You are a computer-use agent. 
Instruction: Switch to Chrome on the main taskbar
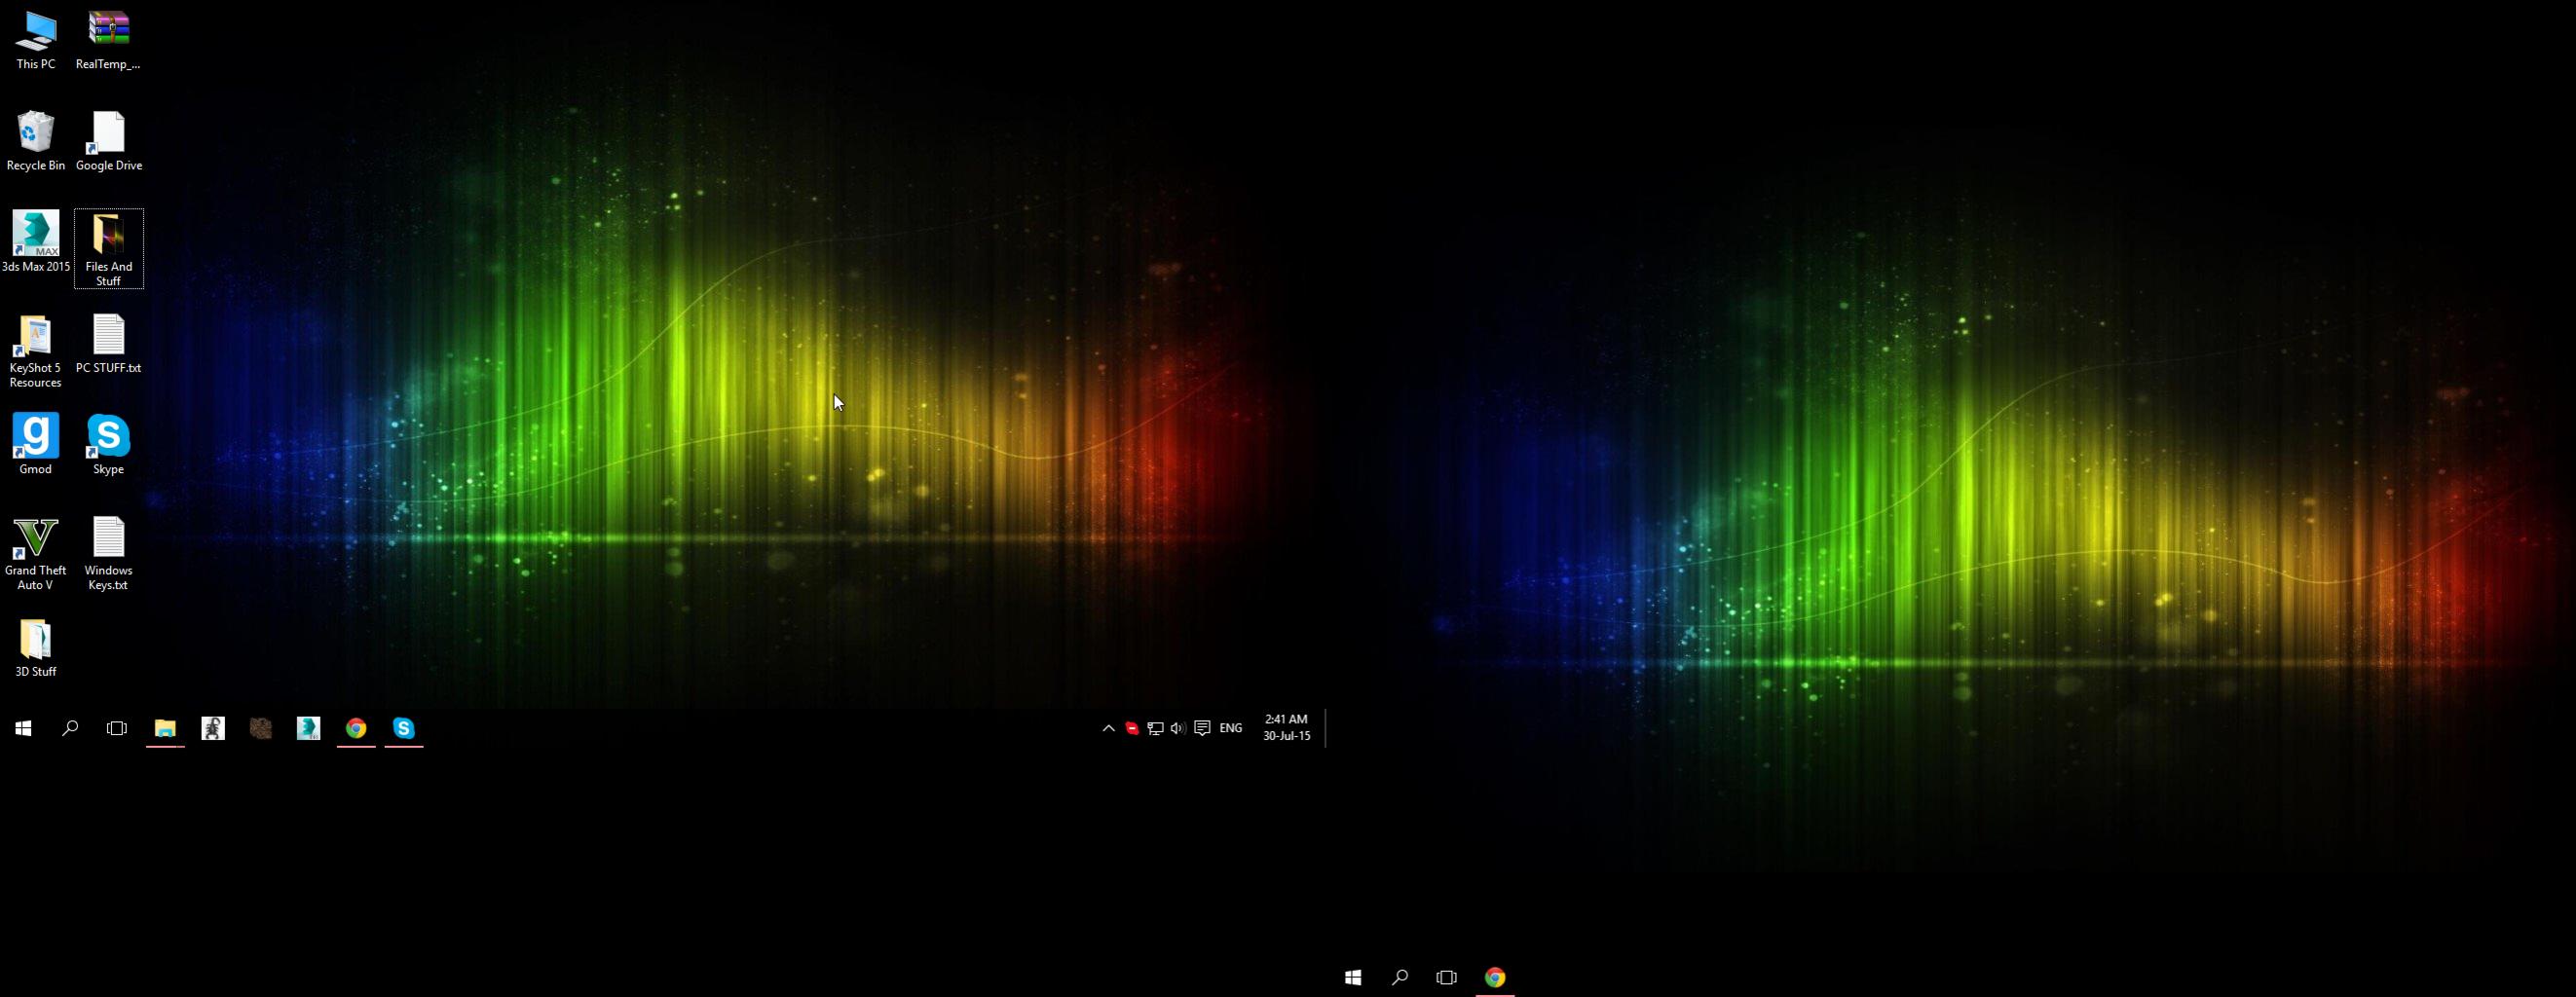coord(356,728)
